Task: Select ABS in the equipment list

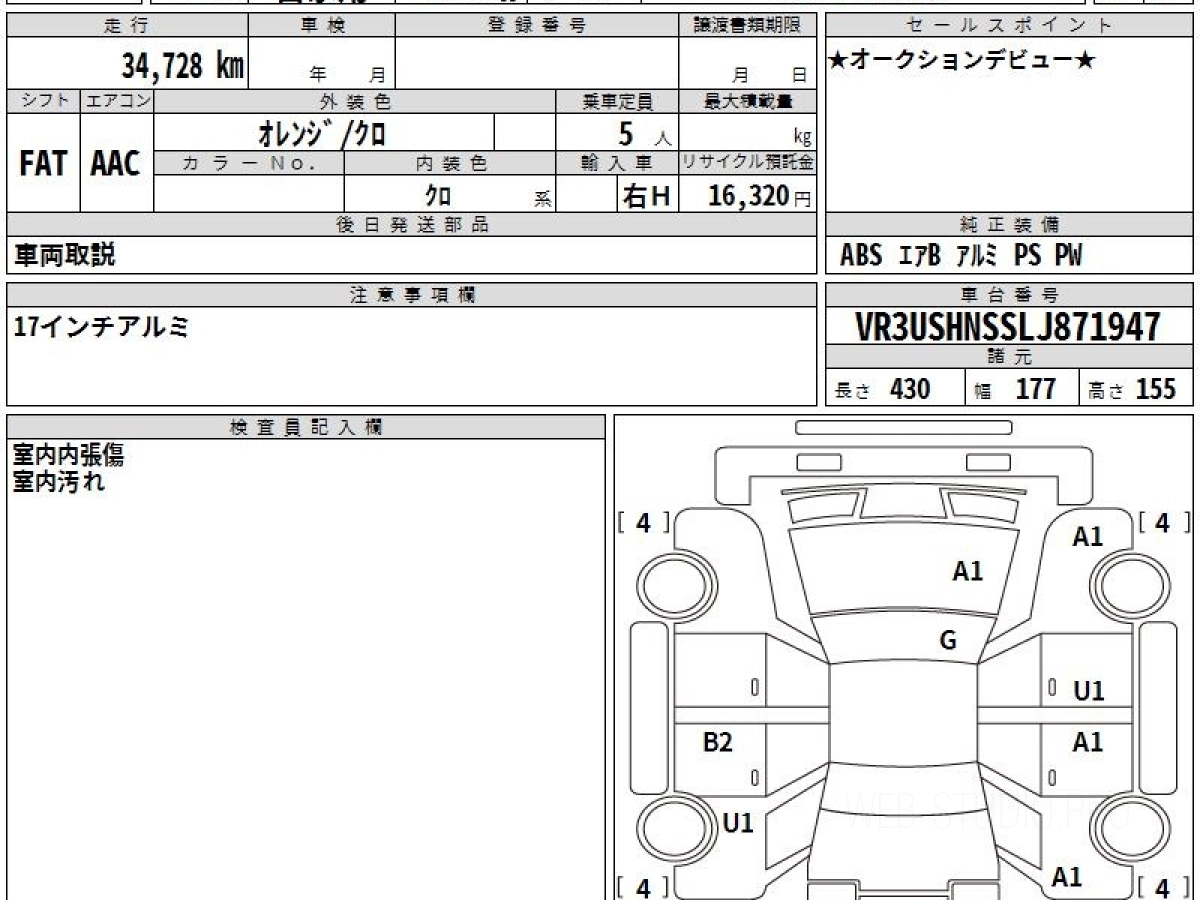Action: tap(861, 256)
